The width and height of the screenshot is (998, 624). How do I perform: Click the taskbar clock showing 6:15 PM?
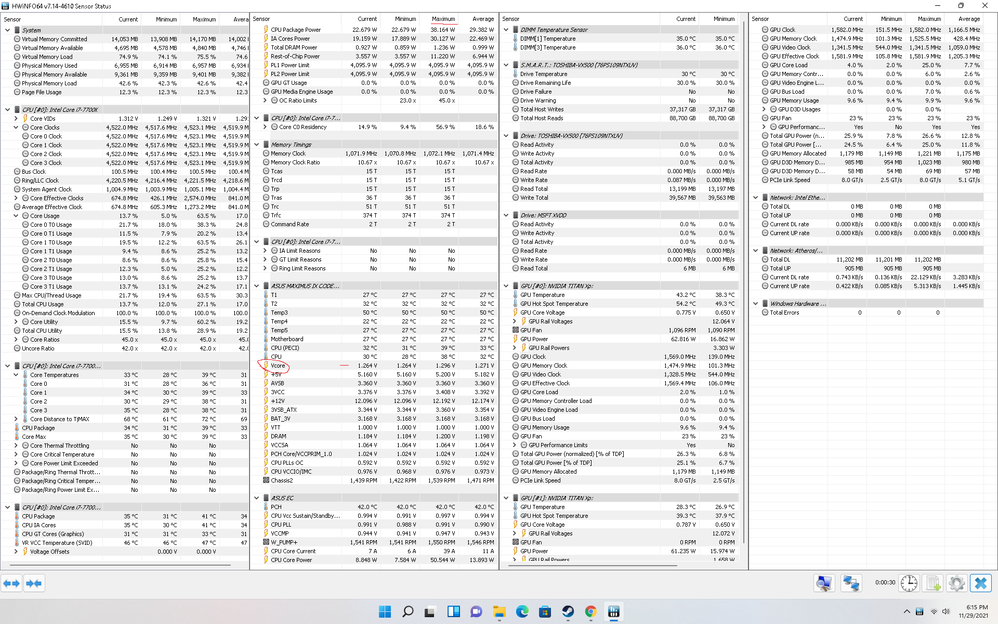click(975, 612)
